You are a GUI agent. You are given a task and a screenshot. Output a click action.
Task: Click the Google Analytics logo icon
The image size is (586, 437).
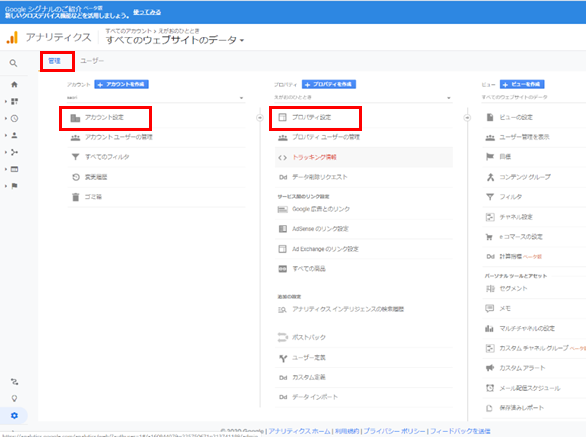pos(12,37)
